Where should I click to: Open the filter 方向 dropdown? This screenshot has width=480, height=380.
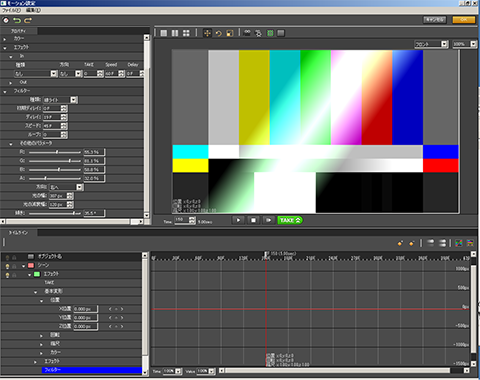[x=79, y=187]
